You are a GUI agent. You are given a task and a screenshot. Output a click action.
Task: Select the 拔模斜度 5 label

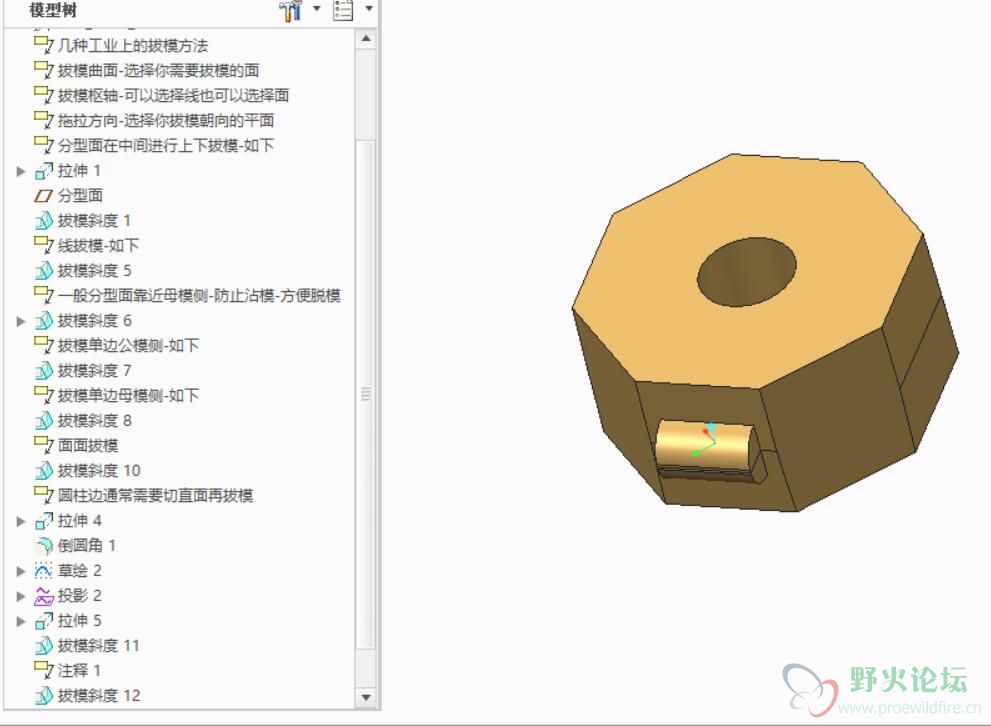pos(94,270)
